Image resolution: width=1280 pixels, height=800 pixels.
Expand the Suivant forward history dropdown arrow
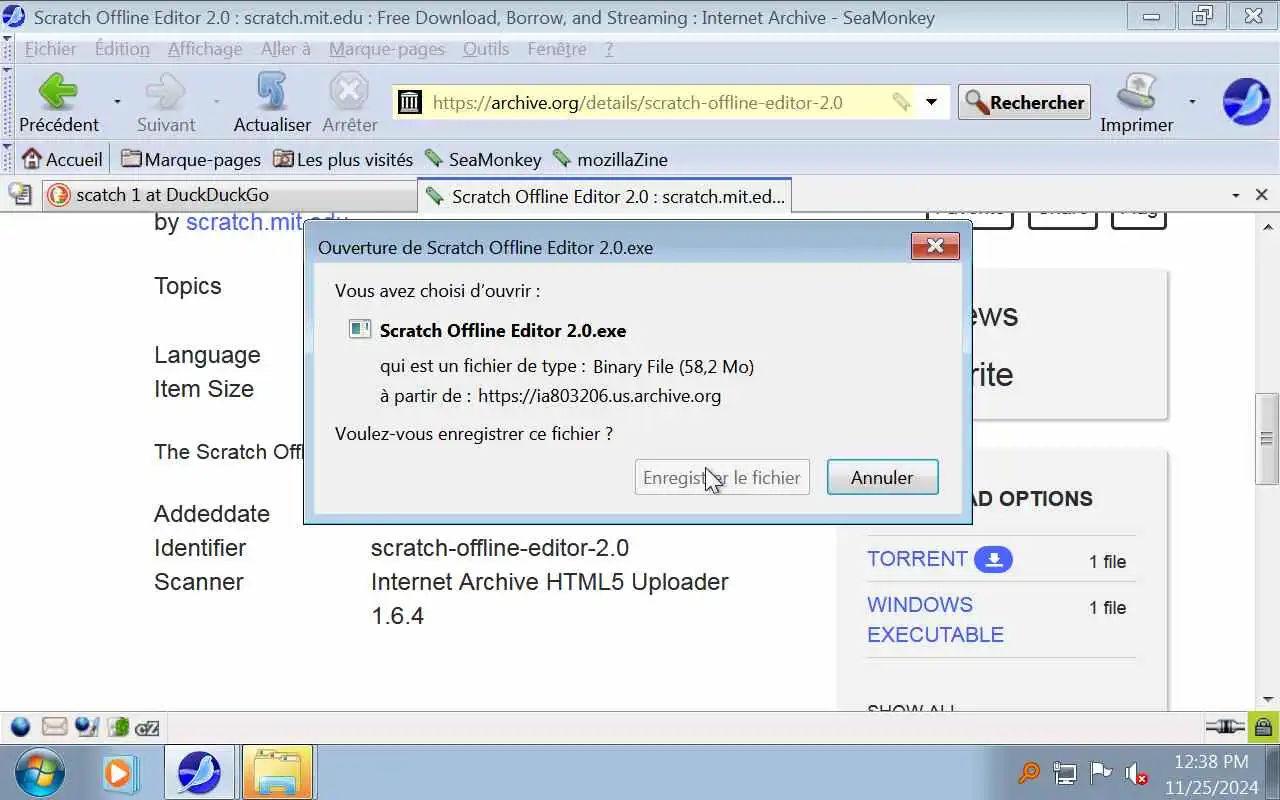[x=216, y=102]
